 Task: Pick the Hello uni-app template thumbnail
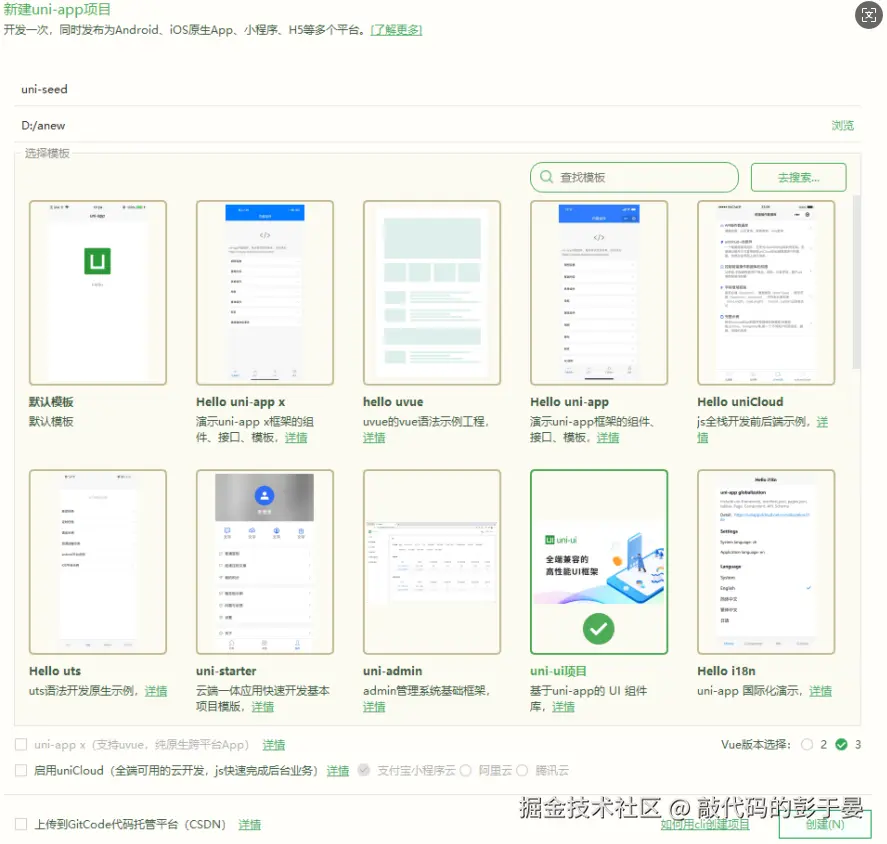pos(599,292)
